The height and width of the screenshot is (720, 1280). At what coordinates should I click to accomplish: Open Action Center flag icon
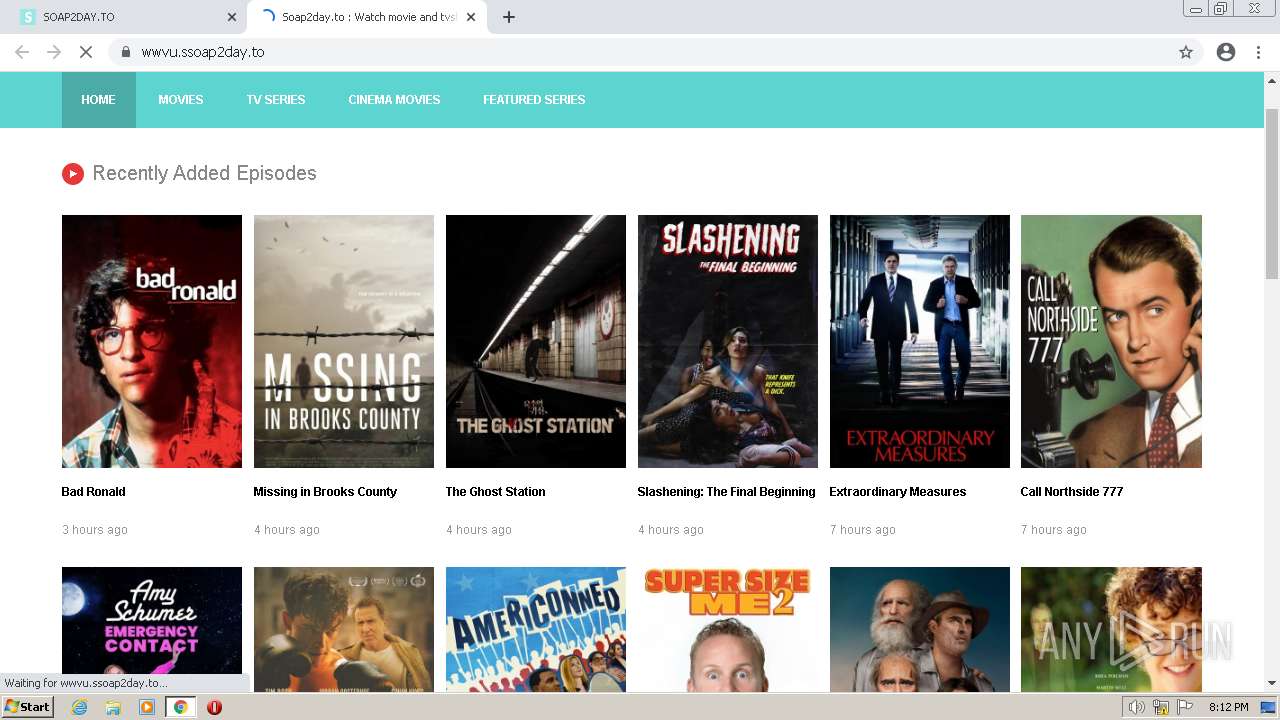pos(1185,707)
